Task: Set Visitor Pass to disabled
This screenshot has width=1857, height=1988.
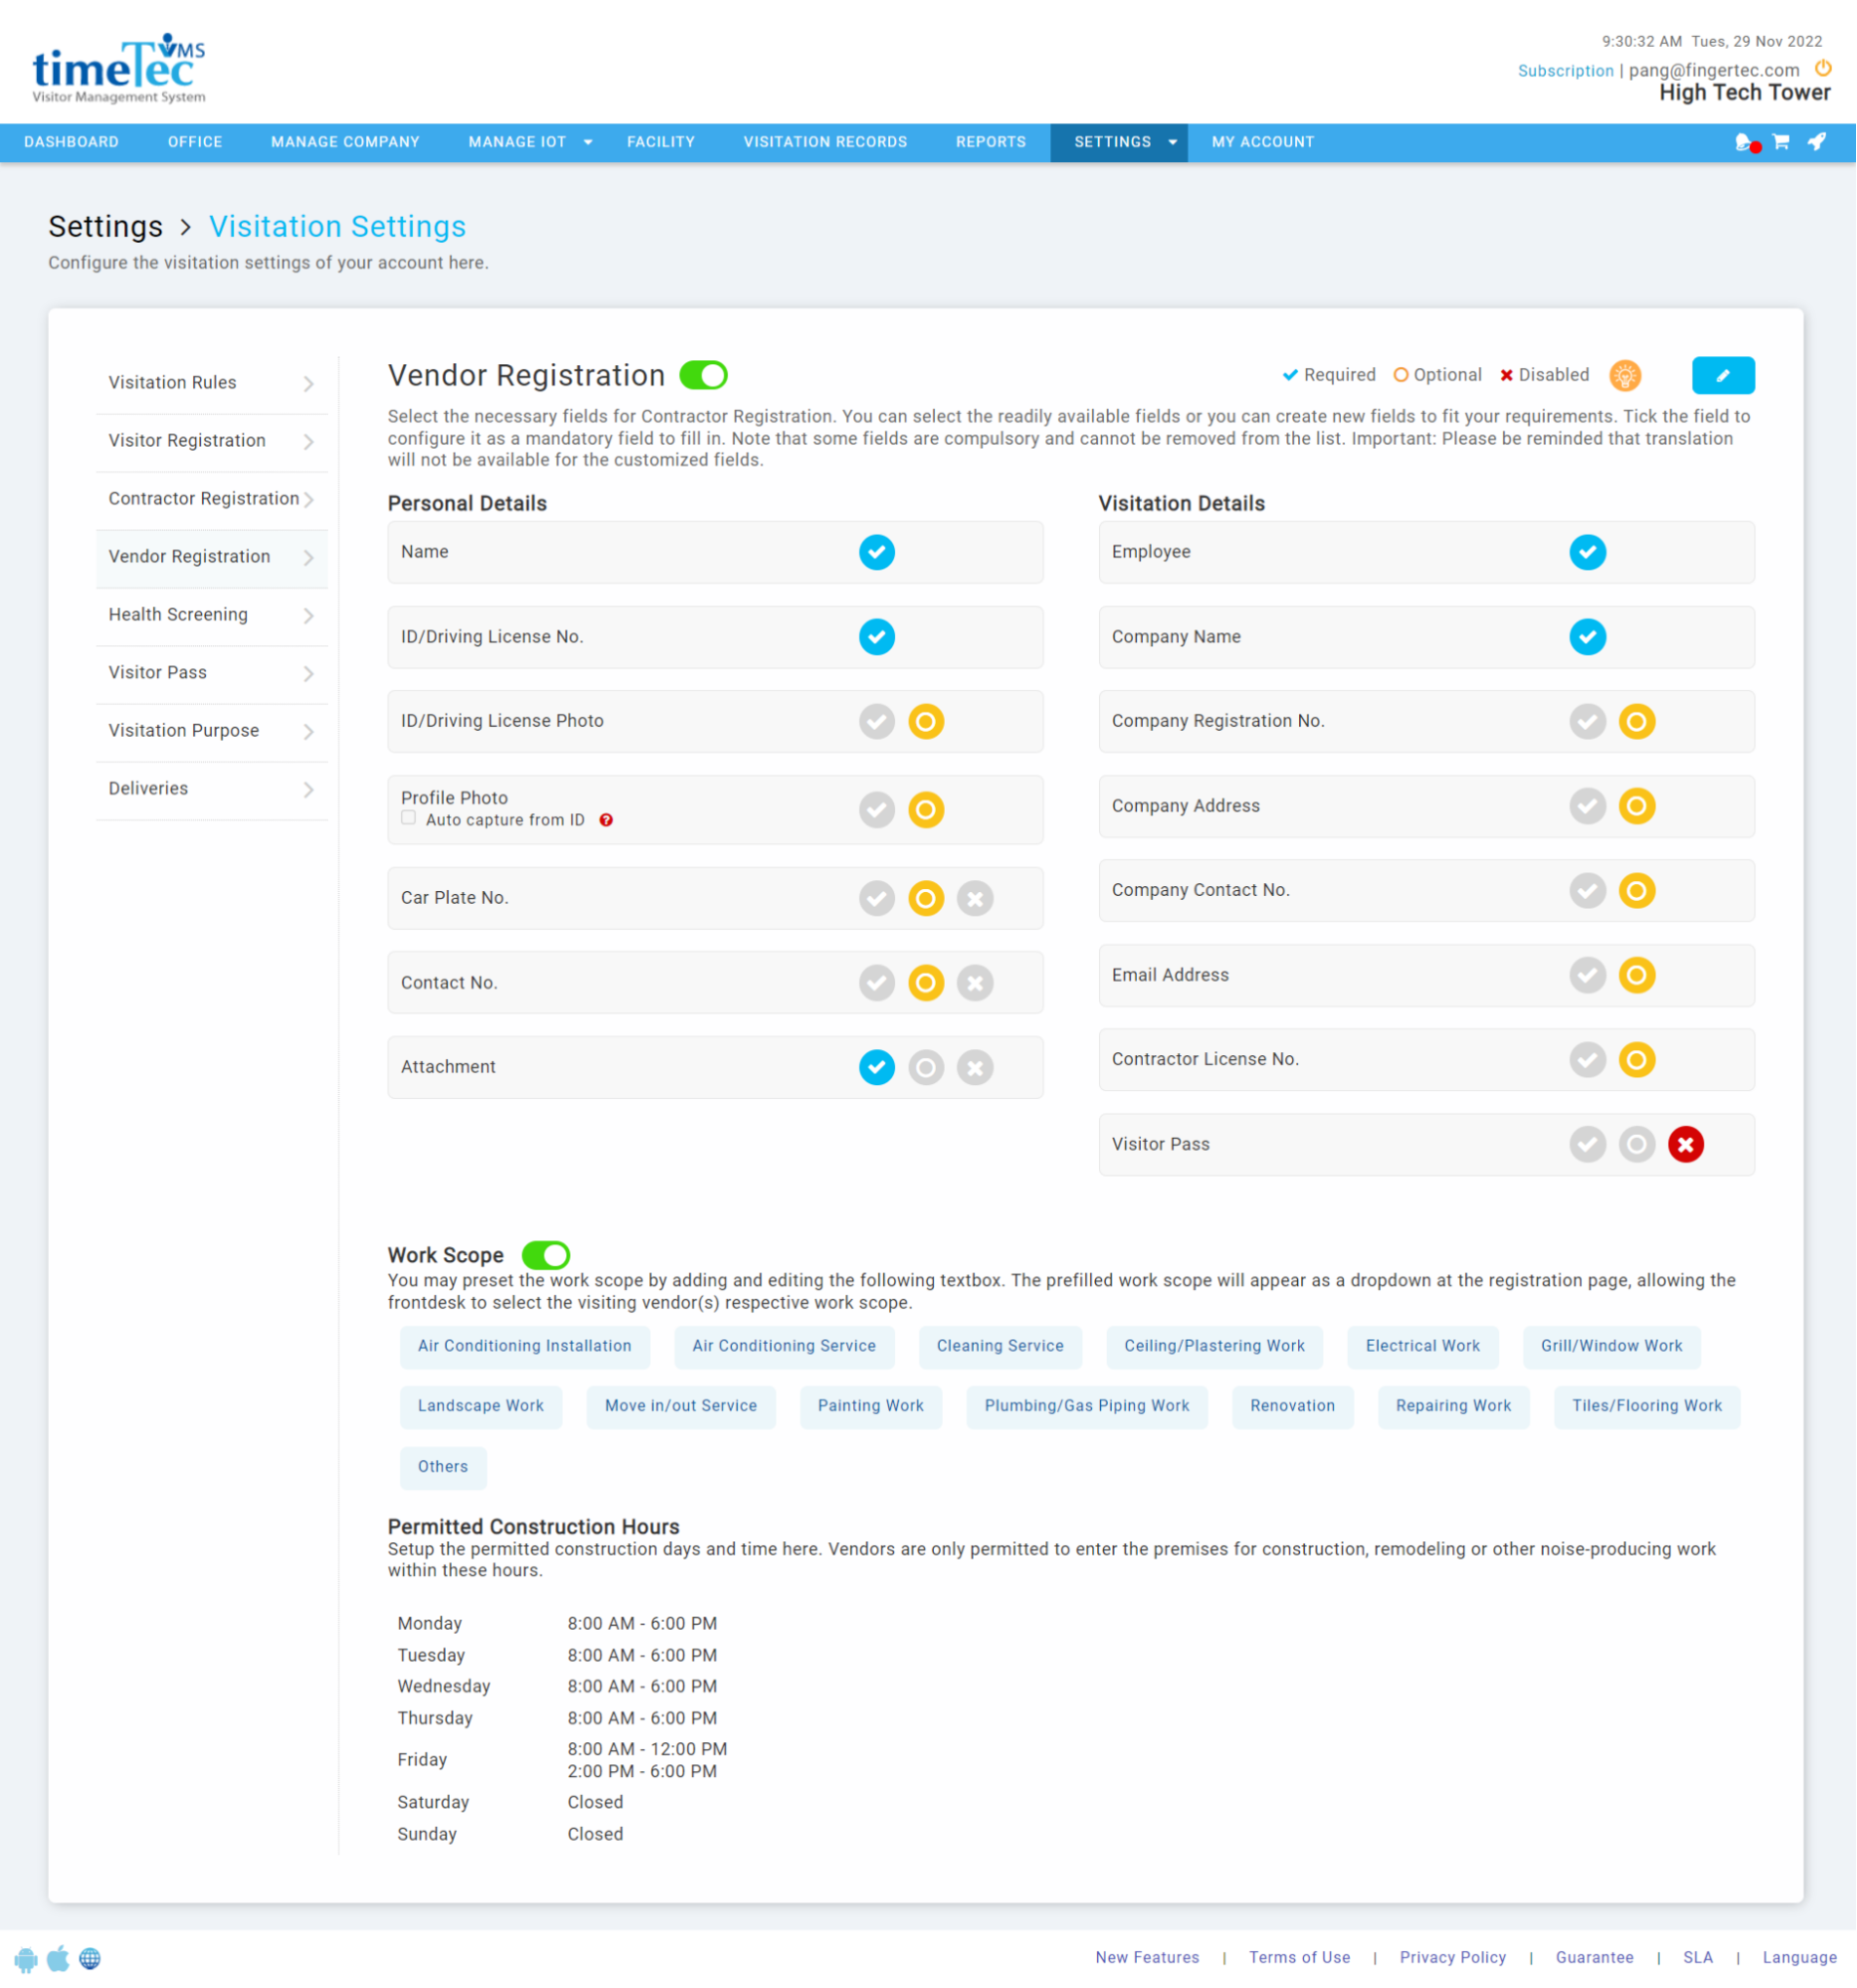Action: pos(1685,1144)
